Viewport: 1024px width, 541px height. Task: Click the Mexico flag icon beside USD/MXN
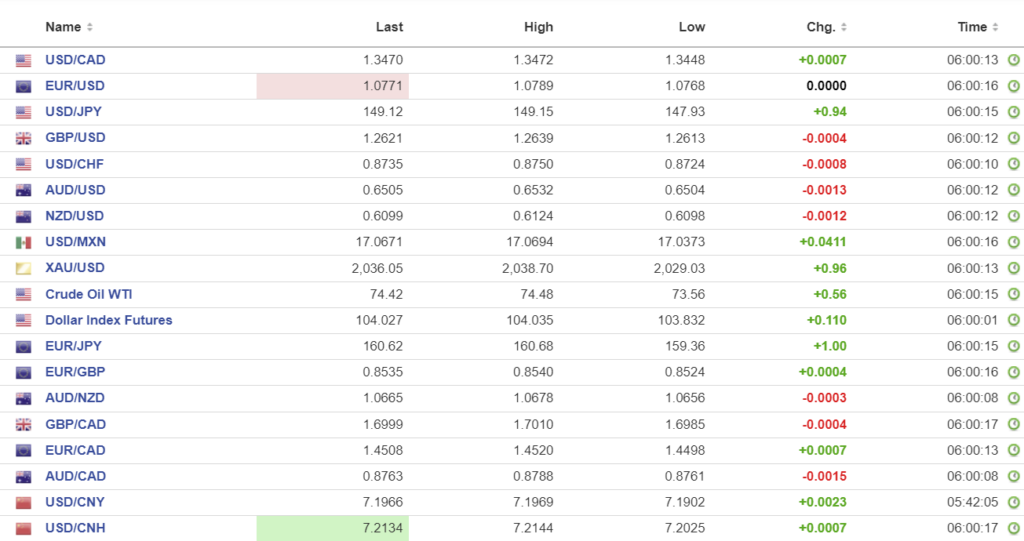pyautogui.click(x=24, y=242)
